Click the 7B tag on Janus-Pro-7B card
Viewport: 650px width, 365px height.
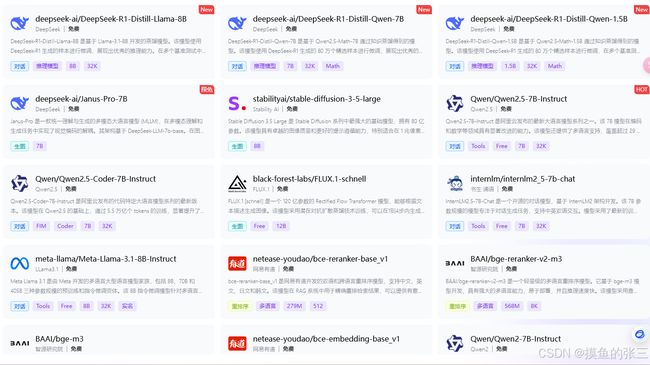(40, 146)
